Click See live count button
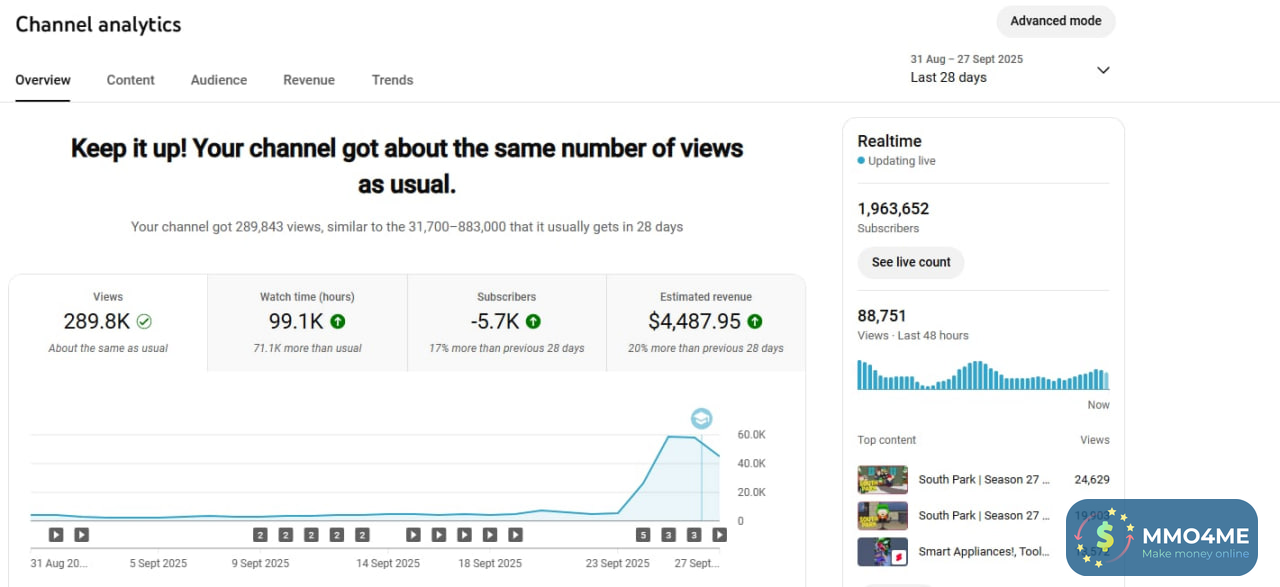 911,263
